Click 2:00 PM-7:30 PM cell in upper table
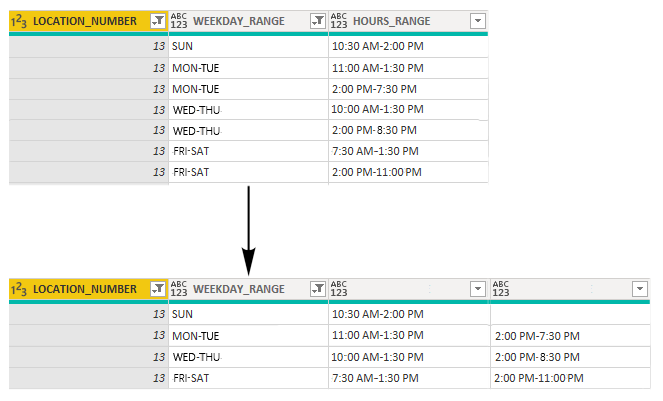The image size is (663, 401). point(408,89)
